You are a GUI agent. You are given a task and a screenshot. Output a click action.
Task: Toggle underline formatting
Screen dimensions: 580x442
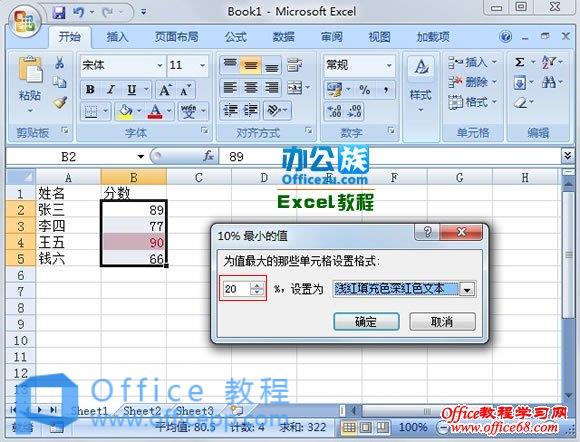(x=131, y=90)
